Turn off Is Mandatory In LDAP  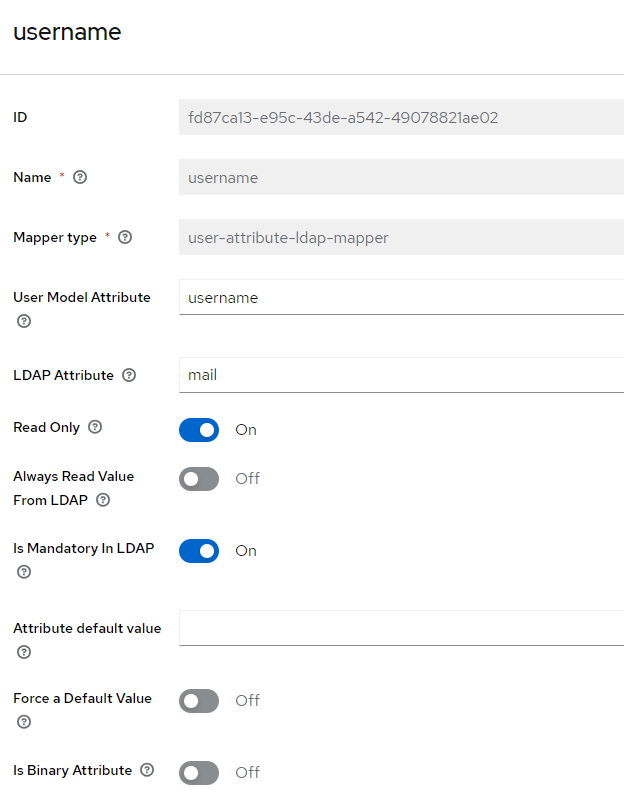click(x=199, y=551)
